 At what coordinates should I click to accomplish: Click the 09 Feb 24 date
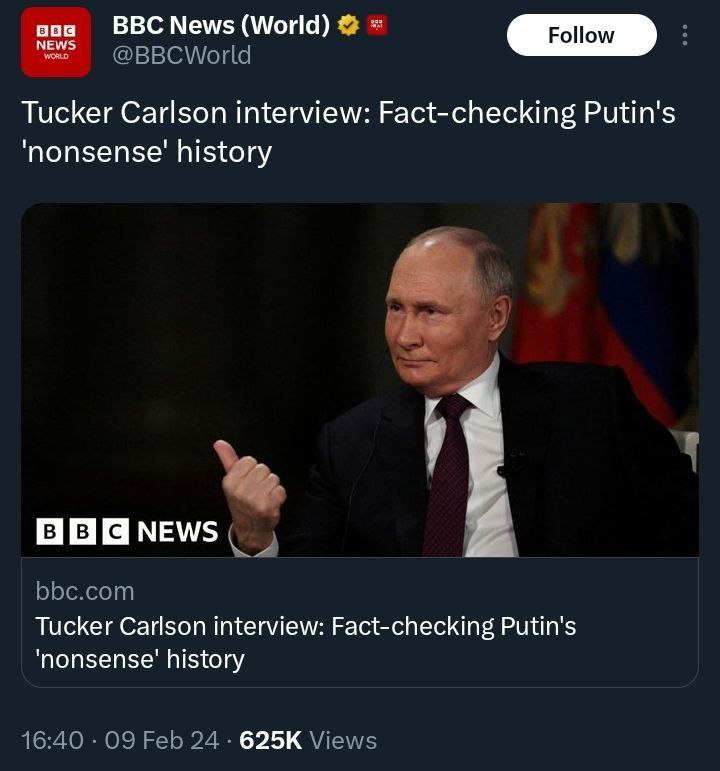click(x=161, y=741)
